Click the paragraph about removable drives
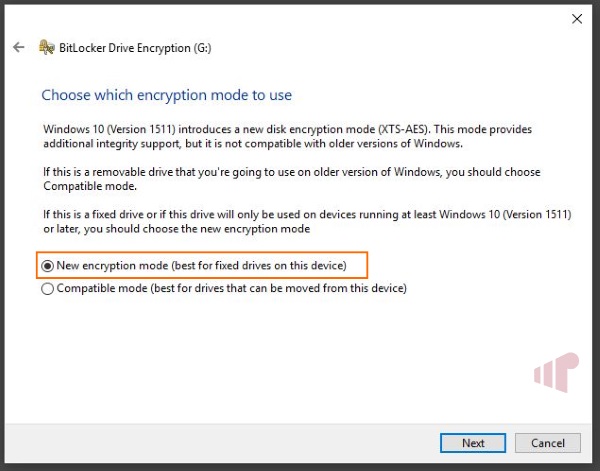 [292, 179]
